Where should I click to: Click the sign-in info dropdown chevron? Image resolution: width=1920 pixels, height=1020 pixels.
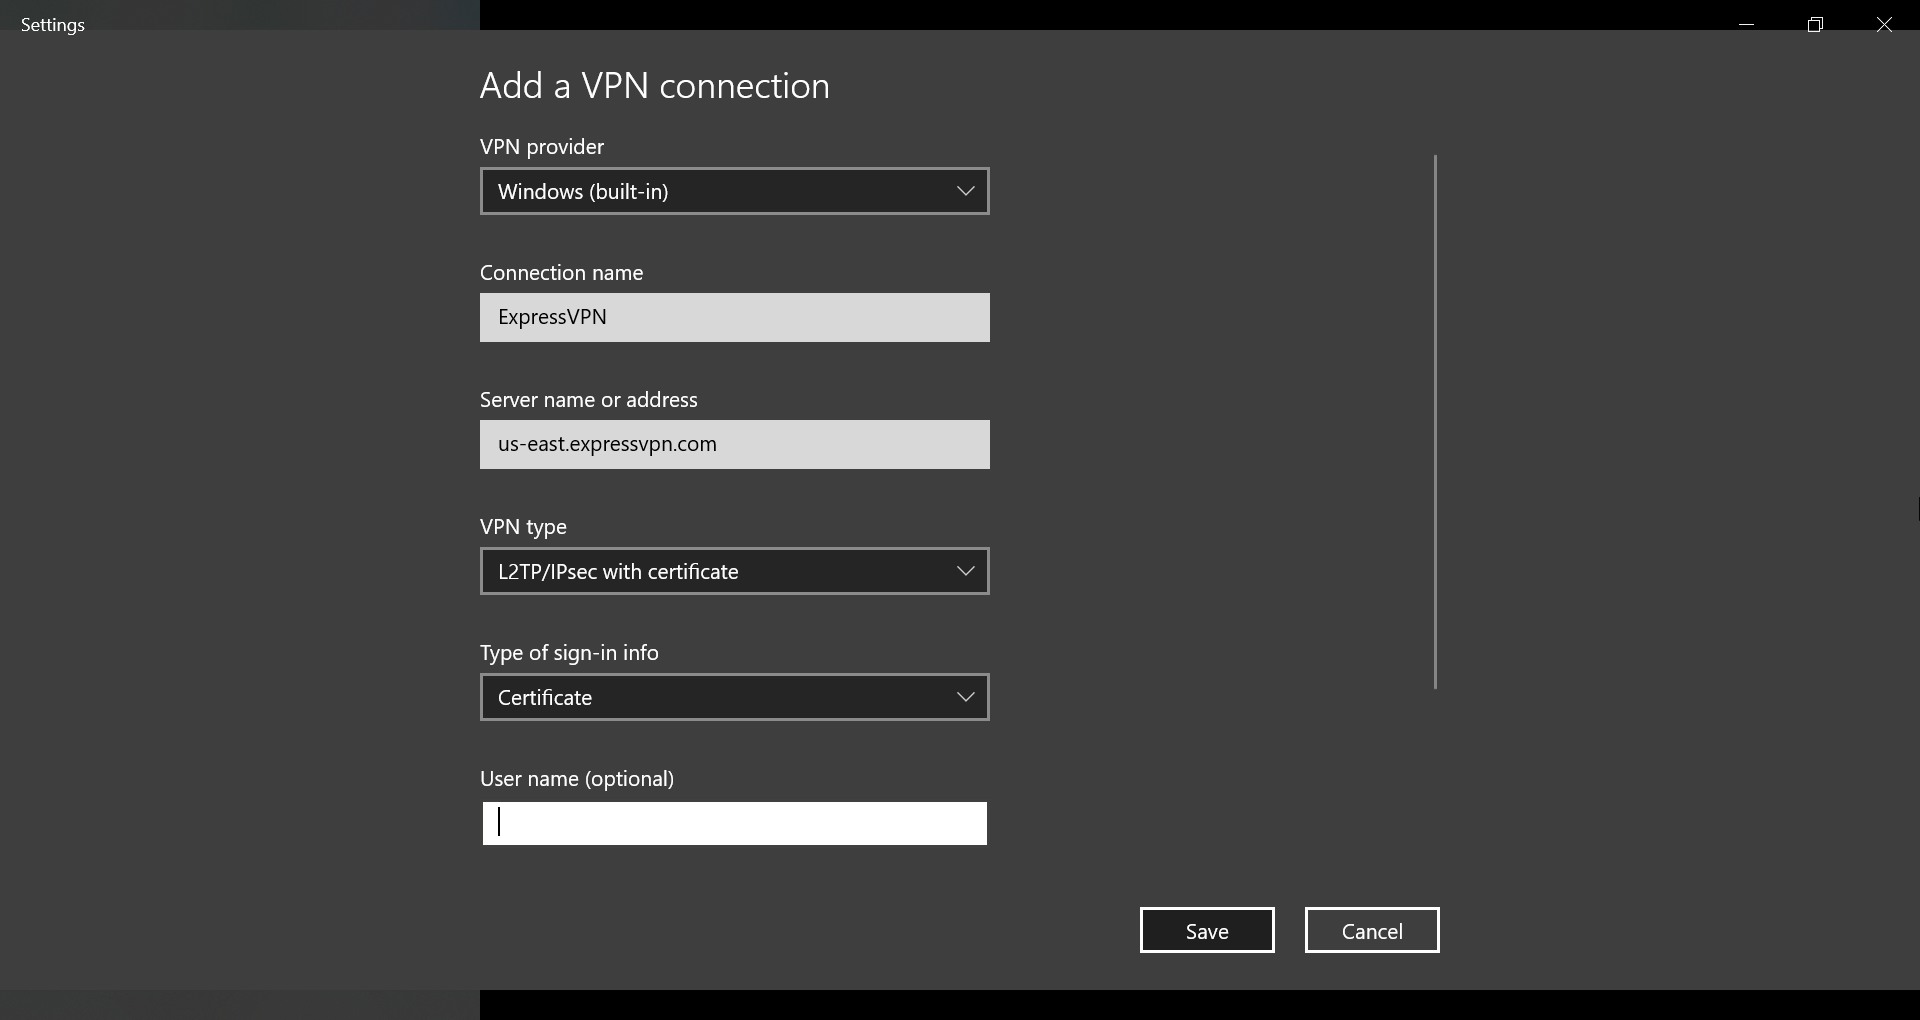[x=964, y=697]
